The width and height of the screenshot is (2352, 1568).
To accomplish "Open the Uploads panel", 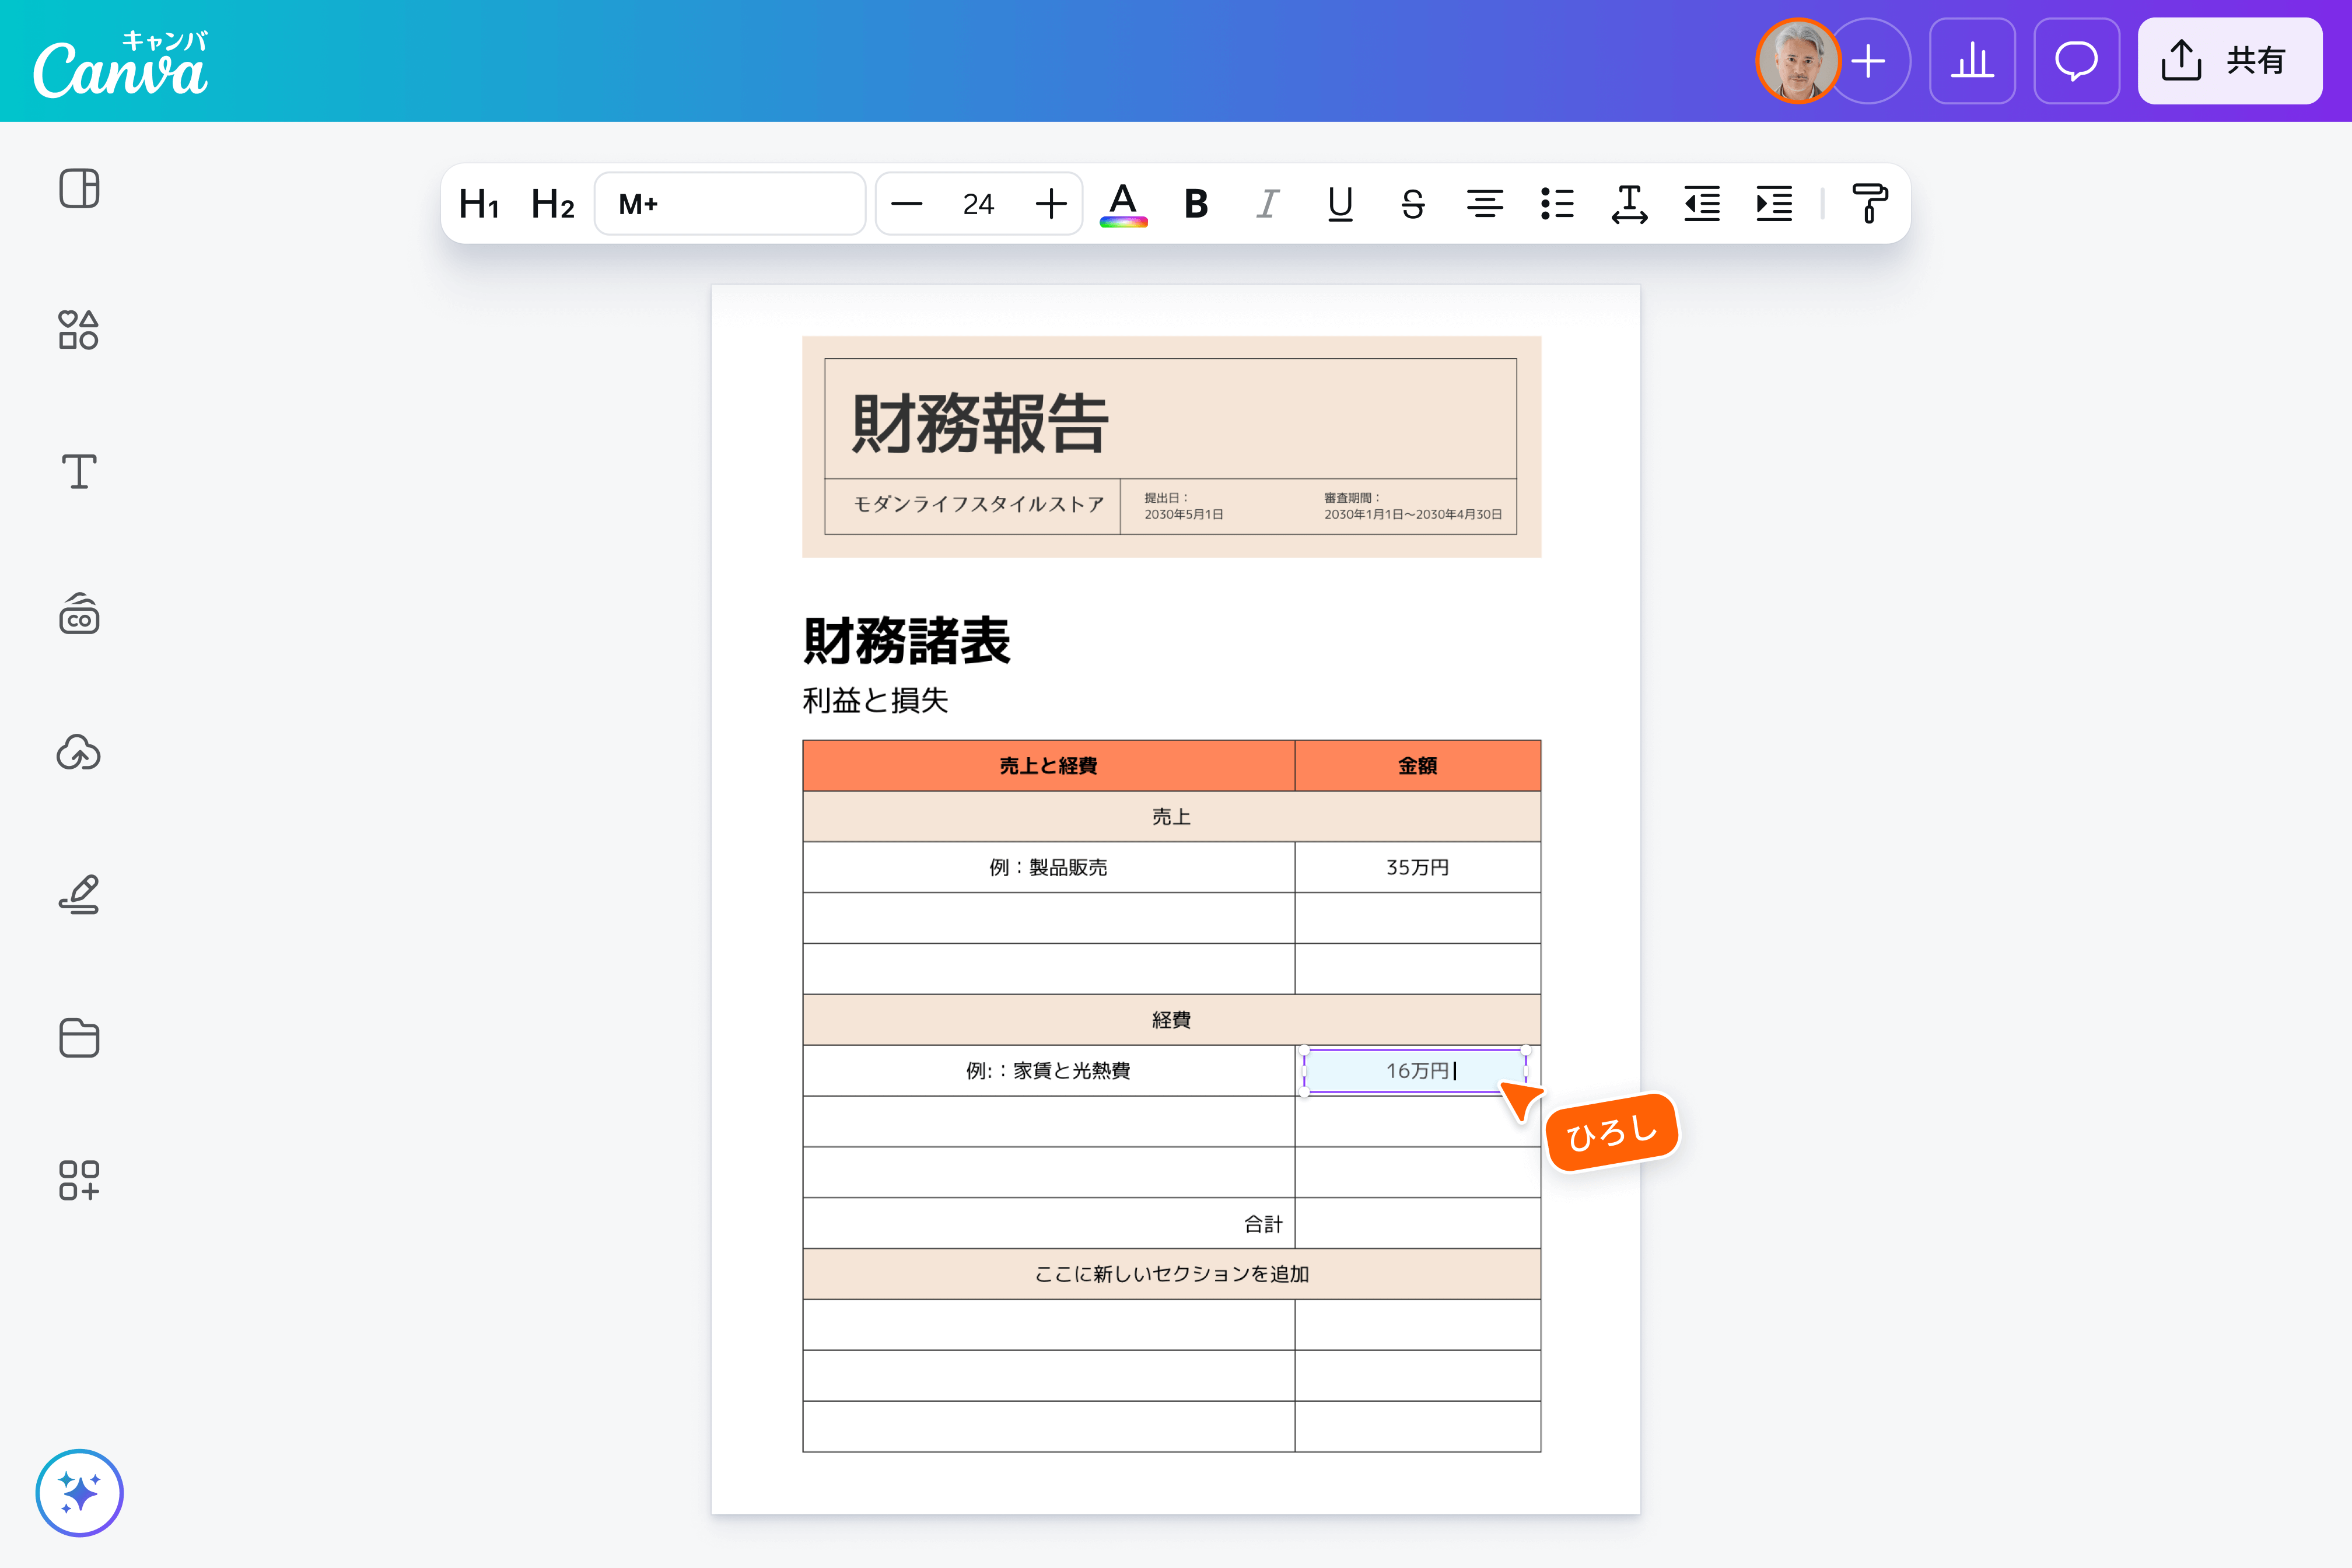I will pyautogui.click(x=79, y=753).
